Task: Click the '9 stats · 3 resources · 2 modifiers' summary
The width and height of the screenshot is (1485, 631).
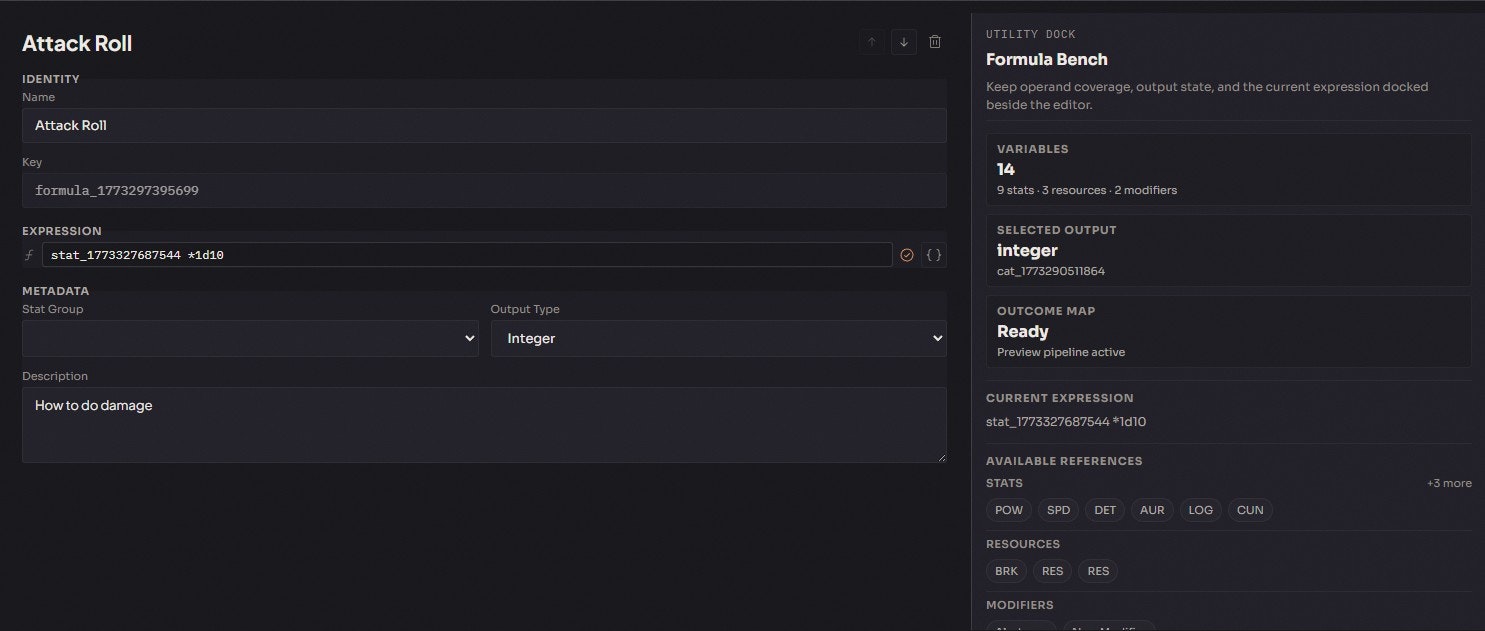Action: [1087, 190]
